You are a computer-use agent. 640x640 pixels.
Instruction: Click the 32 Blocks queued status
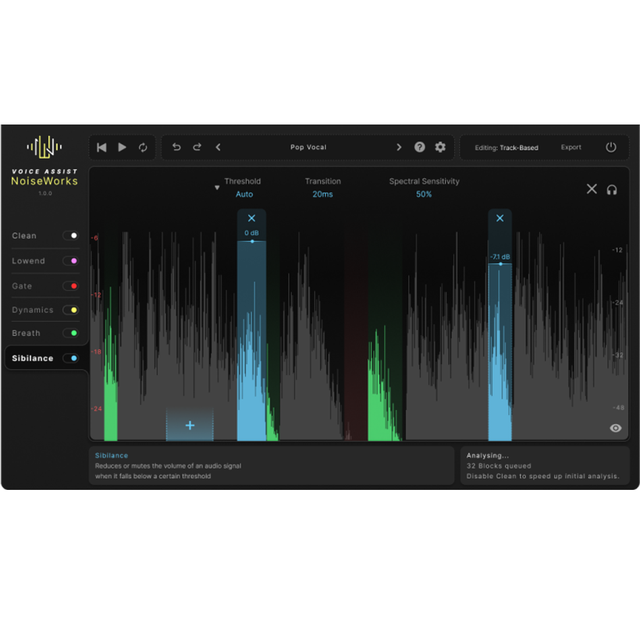[x=499, y=466]
